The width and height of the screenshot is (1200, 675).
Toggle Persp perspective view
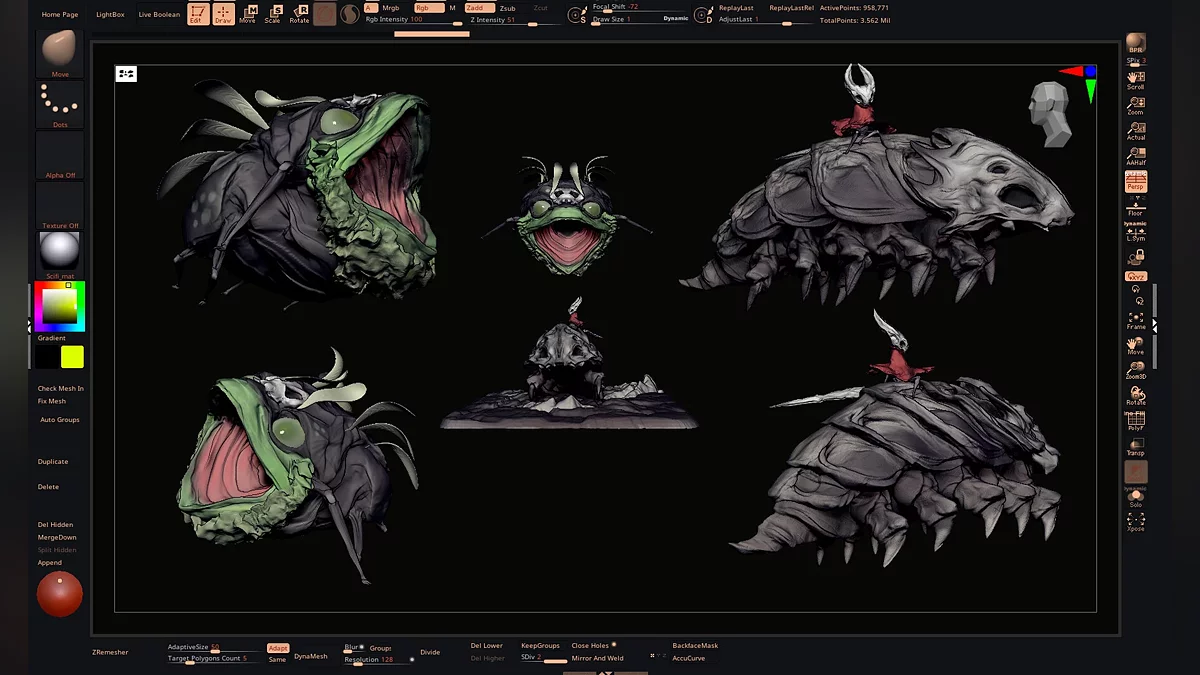[1135, 181]
